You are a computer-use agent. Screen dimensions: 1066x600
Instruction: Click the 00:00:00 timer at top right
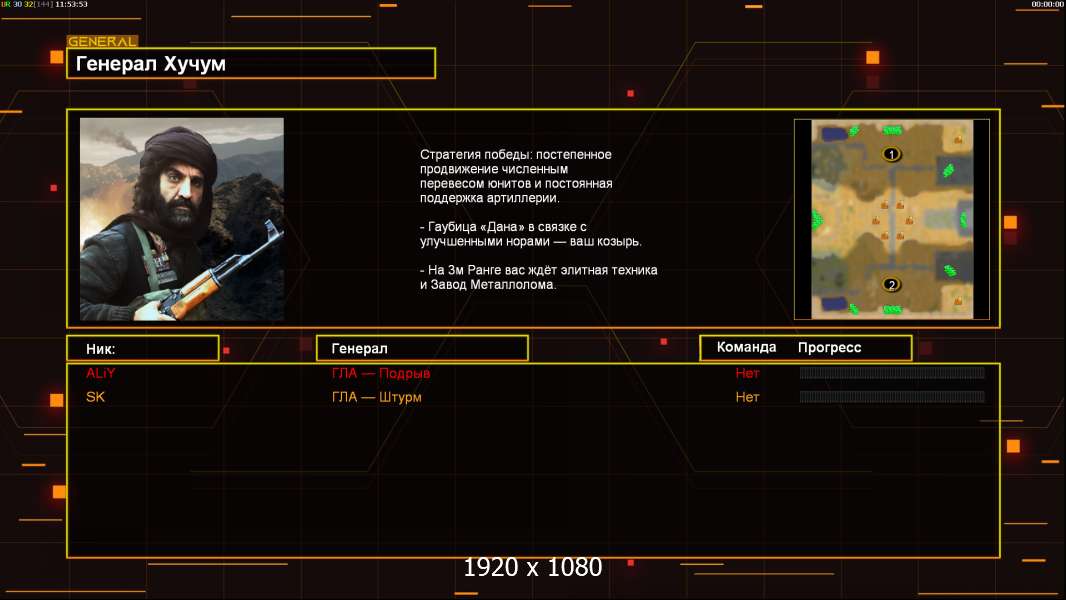1047,4
